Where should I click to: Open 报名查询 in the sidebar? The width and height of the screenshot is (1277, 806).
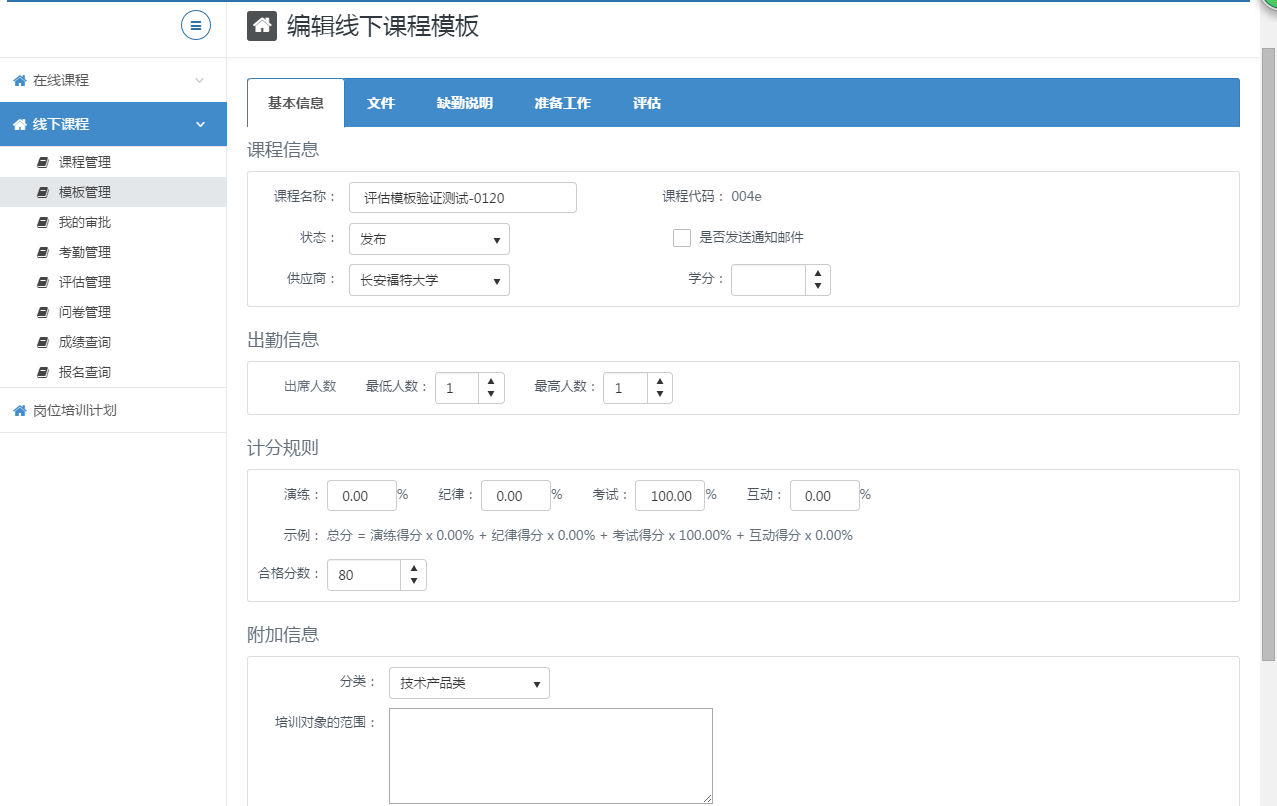(x=85, y=372)
